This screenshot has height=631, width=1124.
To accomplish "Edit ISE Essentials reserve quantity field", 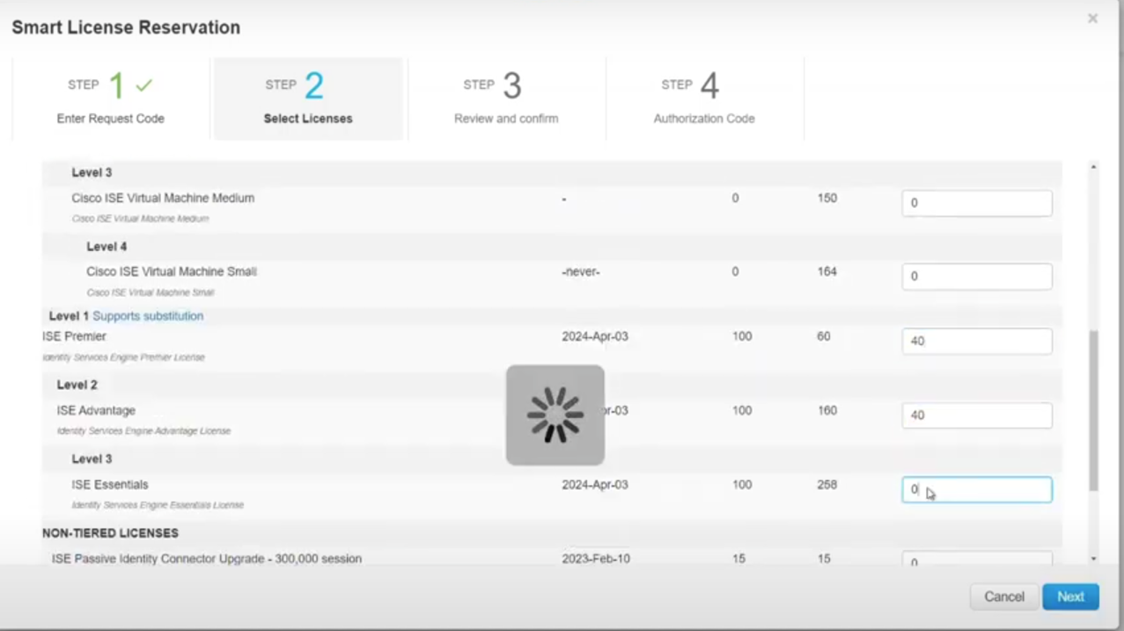I will pos(977,490).
